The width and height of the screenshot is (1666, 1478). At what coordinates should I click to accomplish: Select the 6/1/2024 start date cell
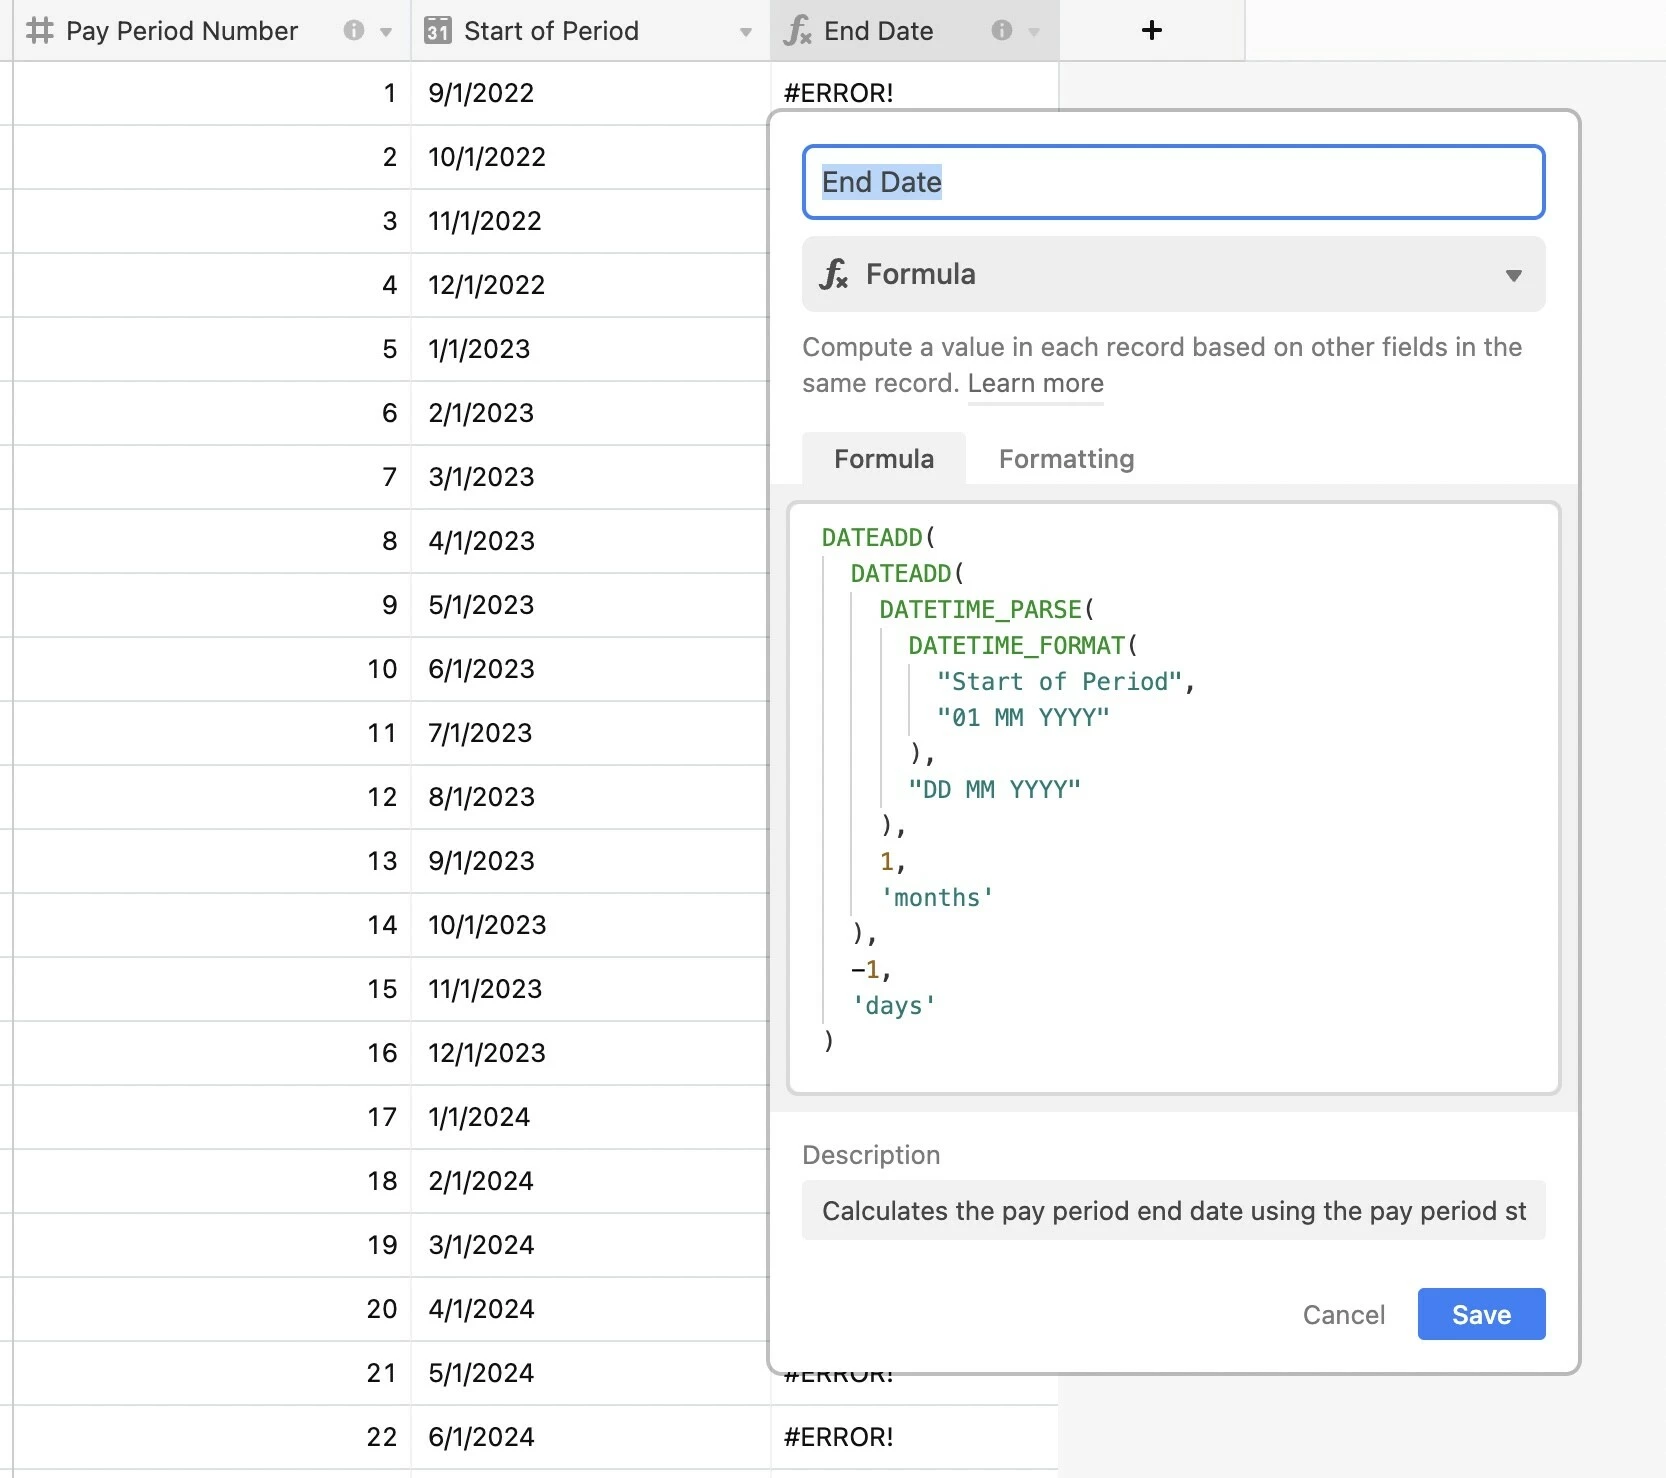[x=591, y=1437]
